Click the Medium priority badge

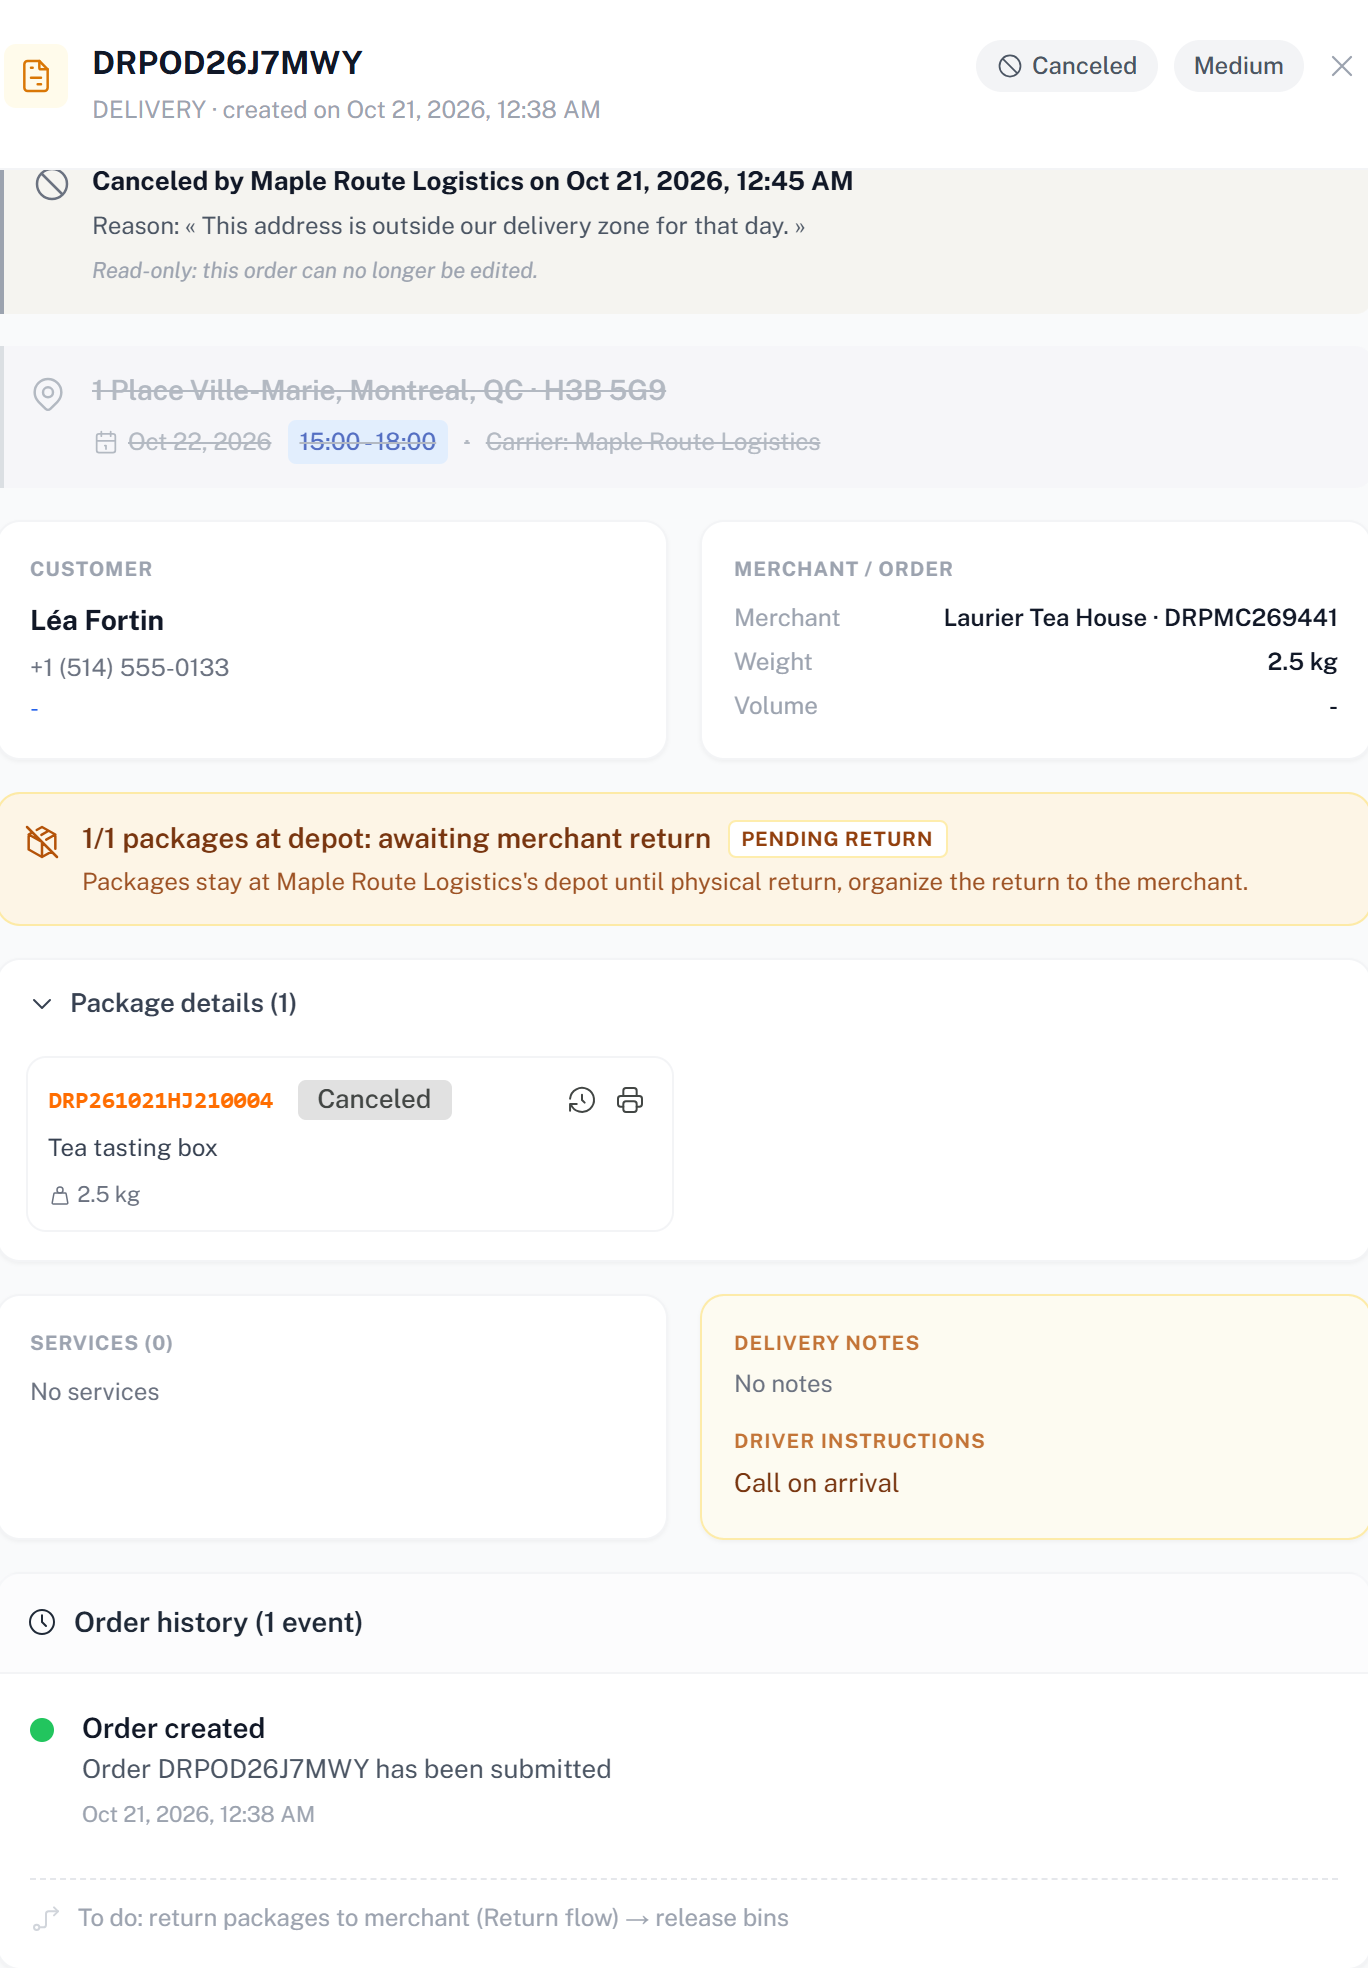1238,66
